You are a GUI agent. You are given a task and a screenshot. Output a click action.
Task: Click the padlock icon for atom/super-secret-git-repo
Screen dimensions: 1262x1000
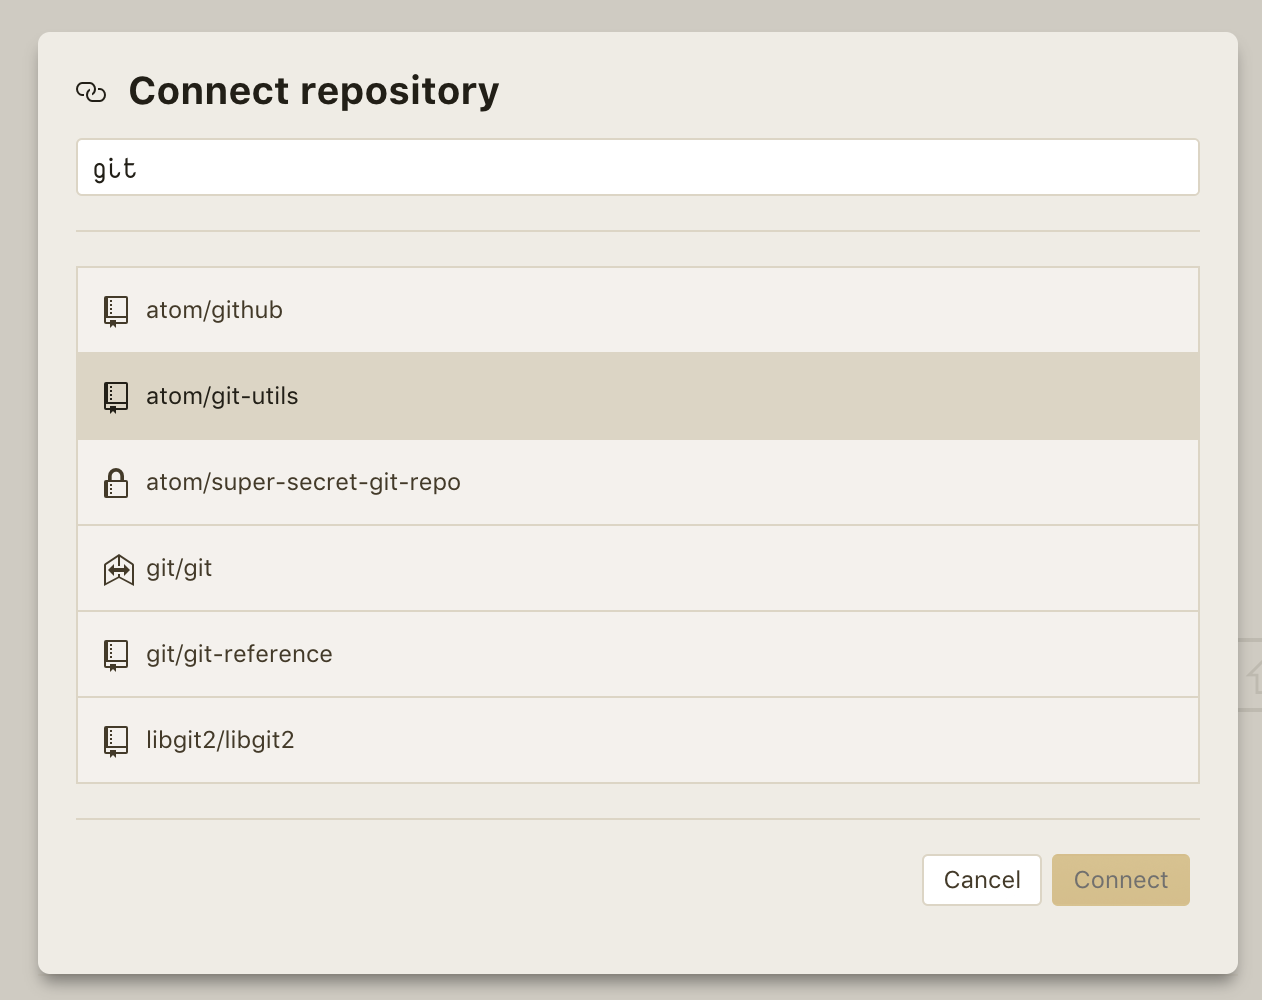pyautogui.click(x=115, y=482)
